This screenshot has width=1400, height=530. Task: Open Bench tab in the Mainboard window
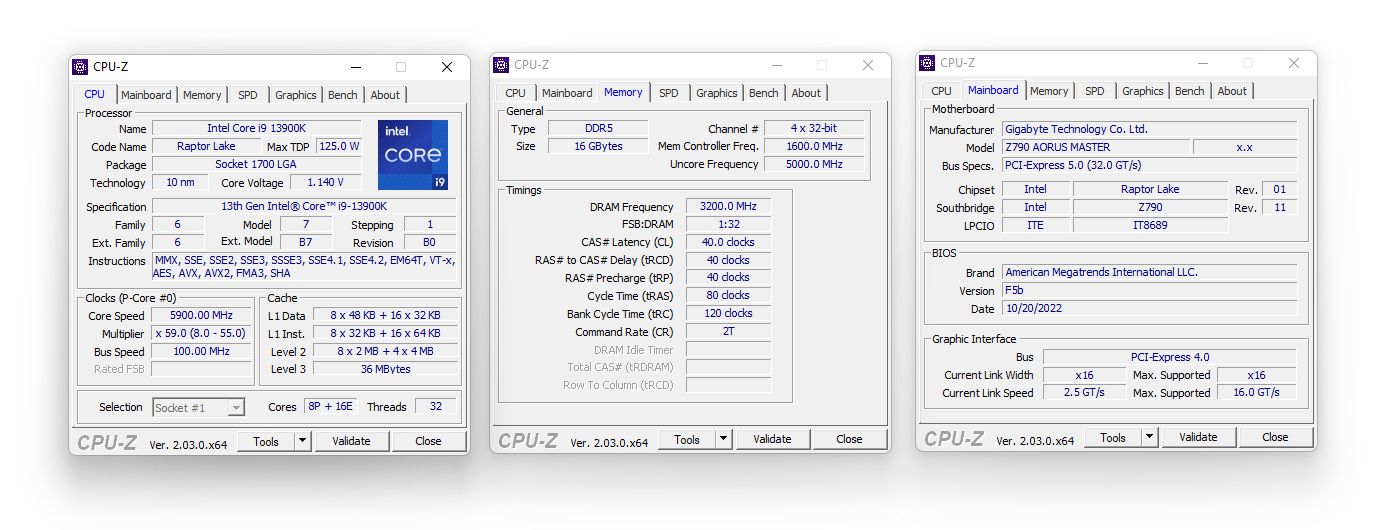click(1190, 91)
